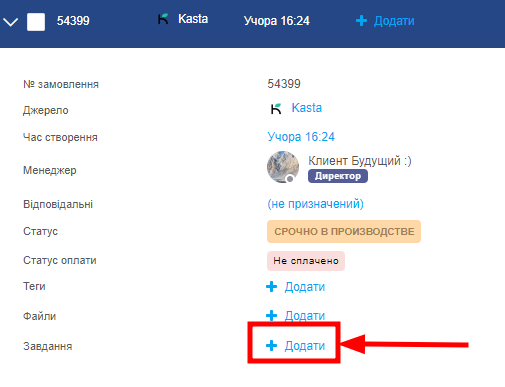Click the manager online status dot

pyautogui.click(x=290, y=179)
